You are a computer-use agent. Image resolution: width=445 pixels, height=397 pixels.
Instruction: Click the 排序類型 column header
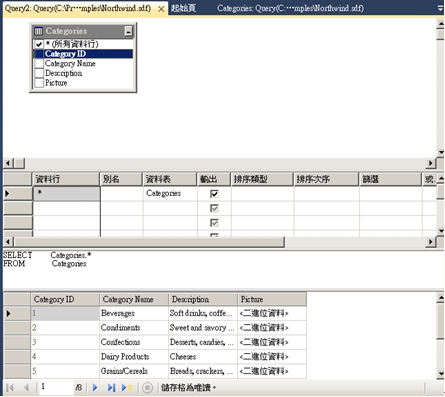(262, 179)
